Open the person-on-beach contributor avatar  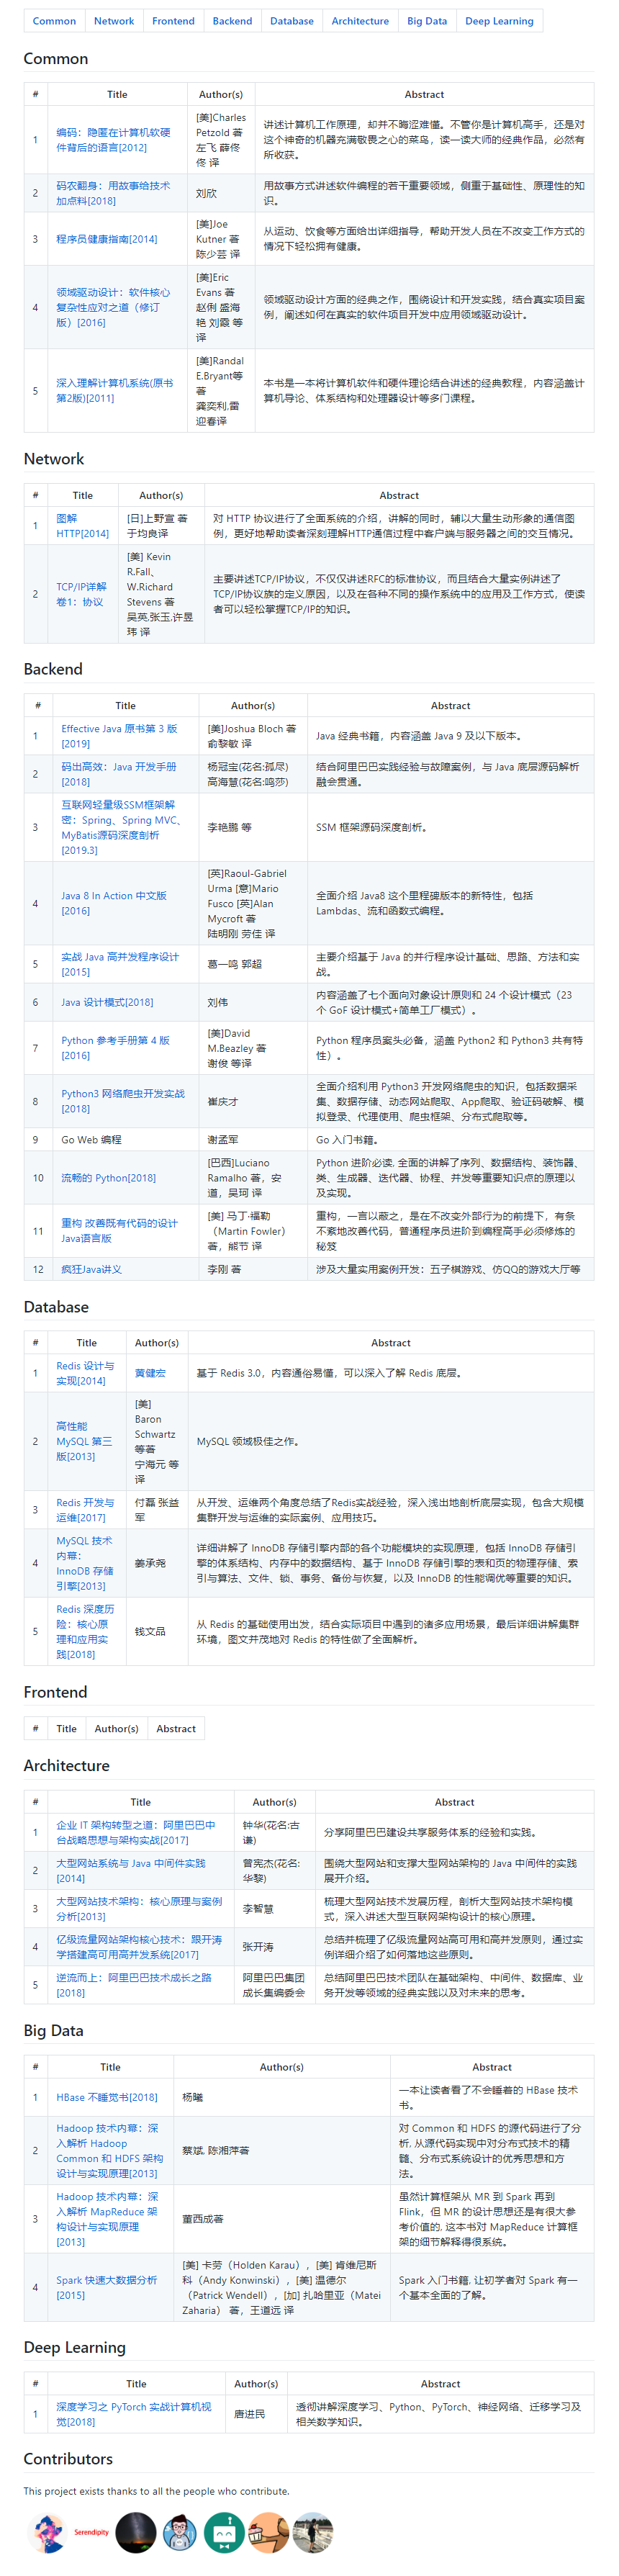point(313,2532)
